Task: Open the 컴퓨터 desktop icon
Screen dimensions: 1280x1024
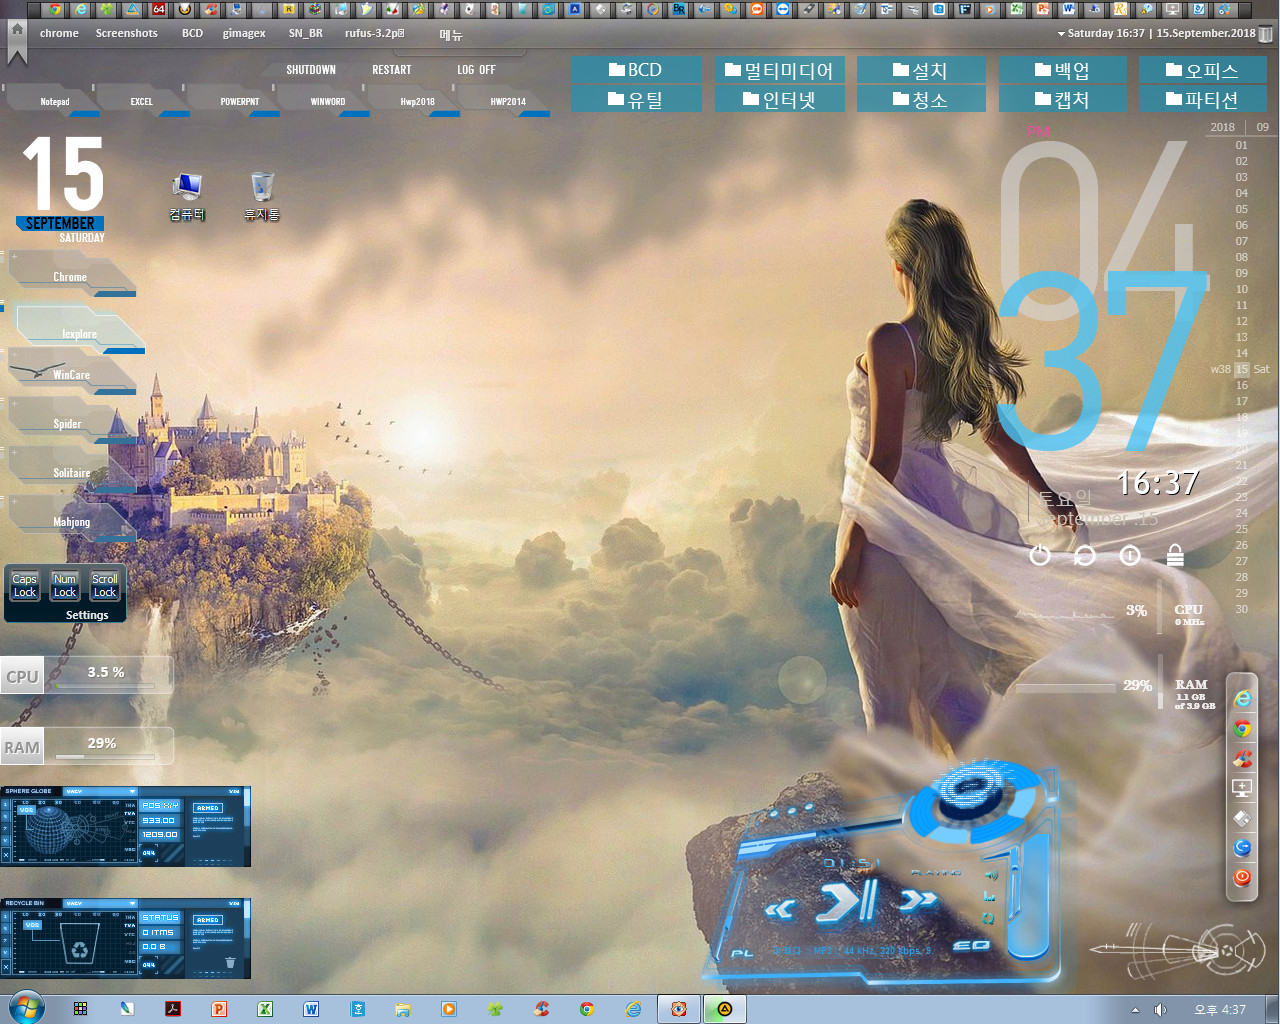Action: [x=187, y=197]
